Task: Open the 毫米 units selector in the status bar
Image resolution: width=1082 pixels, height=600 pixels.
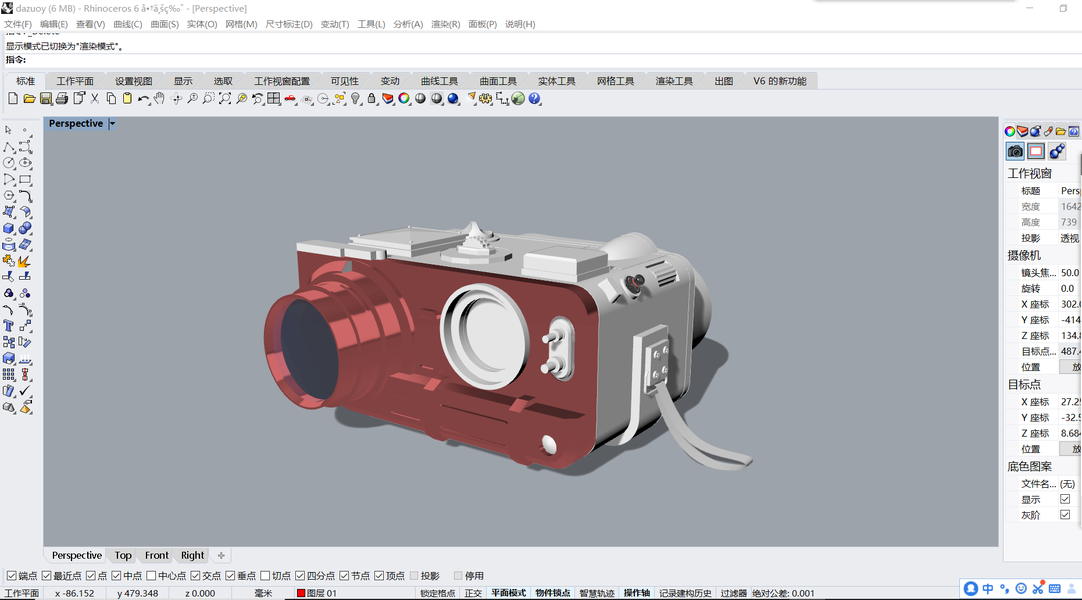Action: pyautogui.click(x=264, y=593)
